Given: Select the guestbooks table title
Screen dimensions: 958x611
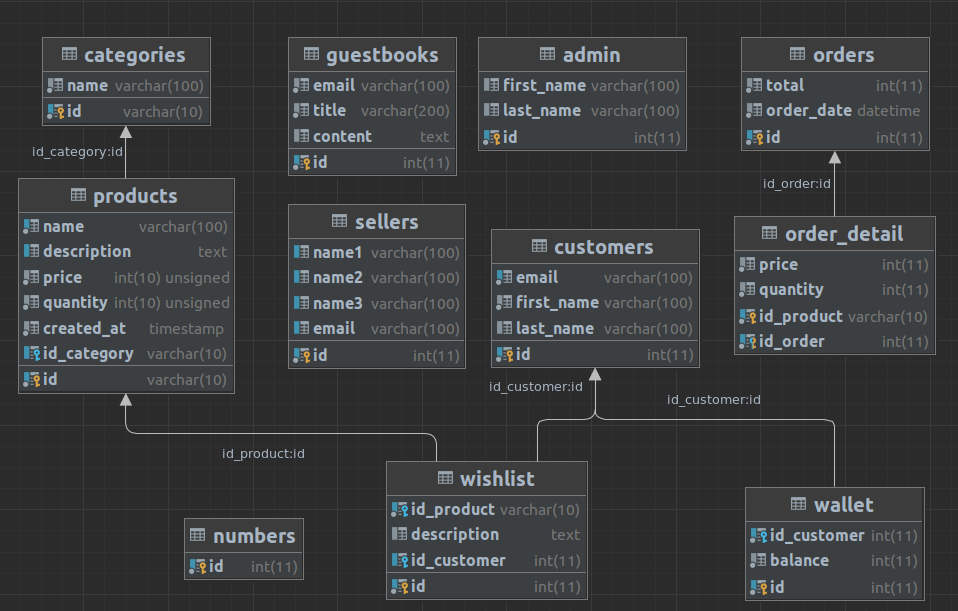Looking at the screenshot, I should coord(382,55).
